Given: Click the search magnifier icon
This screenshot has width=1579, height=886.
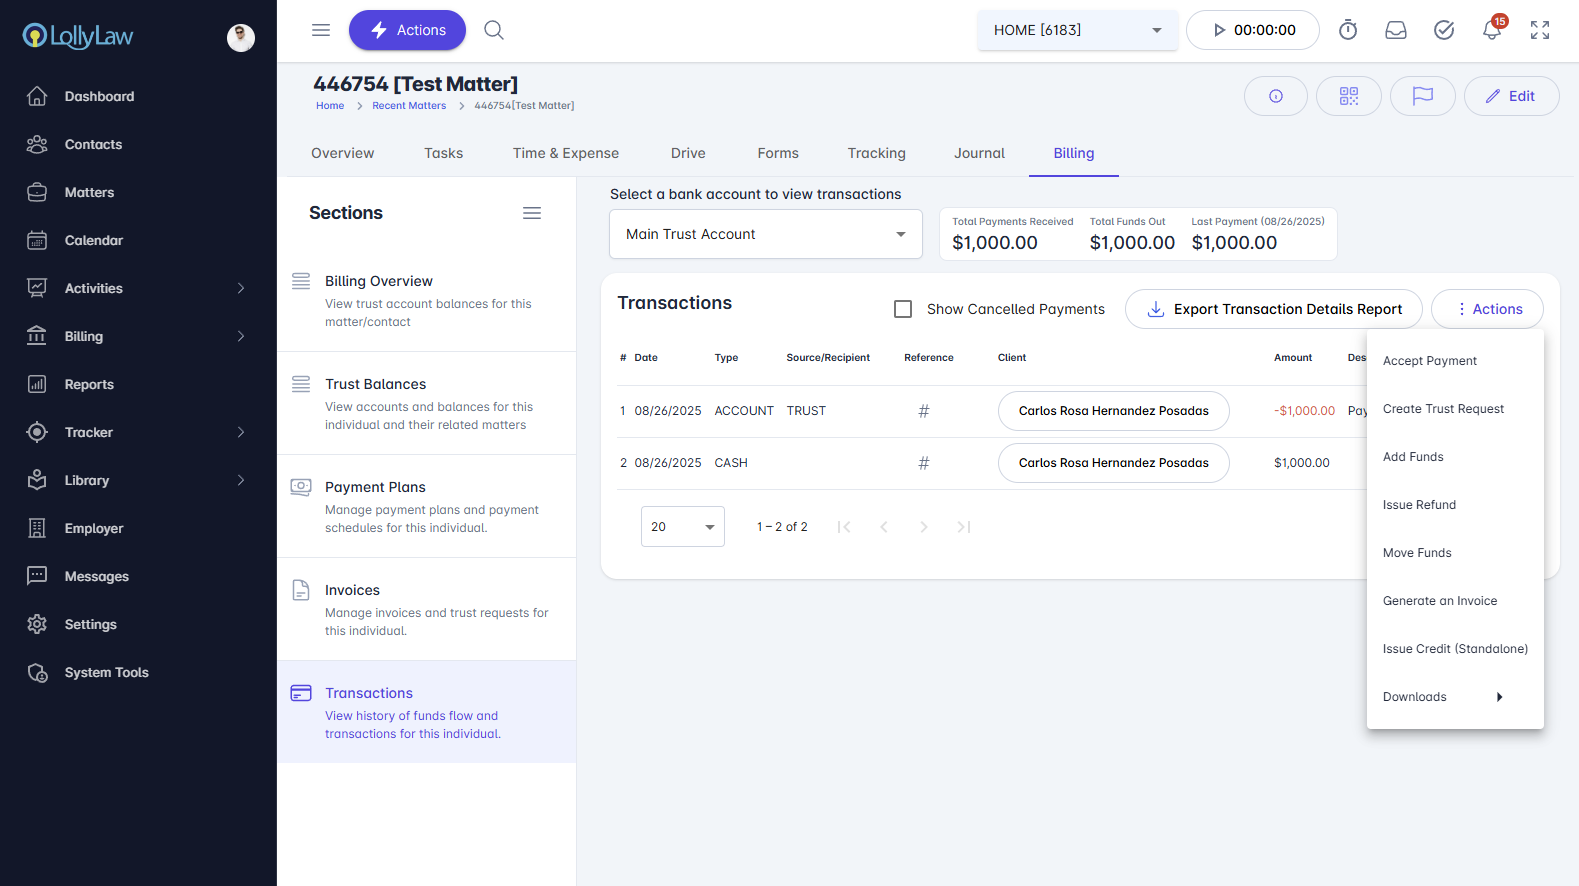Looking at the screenshot, I should click(x=494, y=30).
